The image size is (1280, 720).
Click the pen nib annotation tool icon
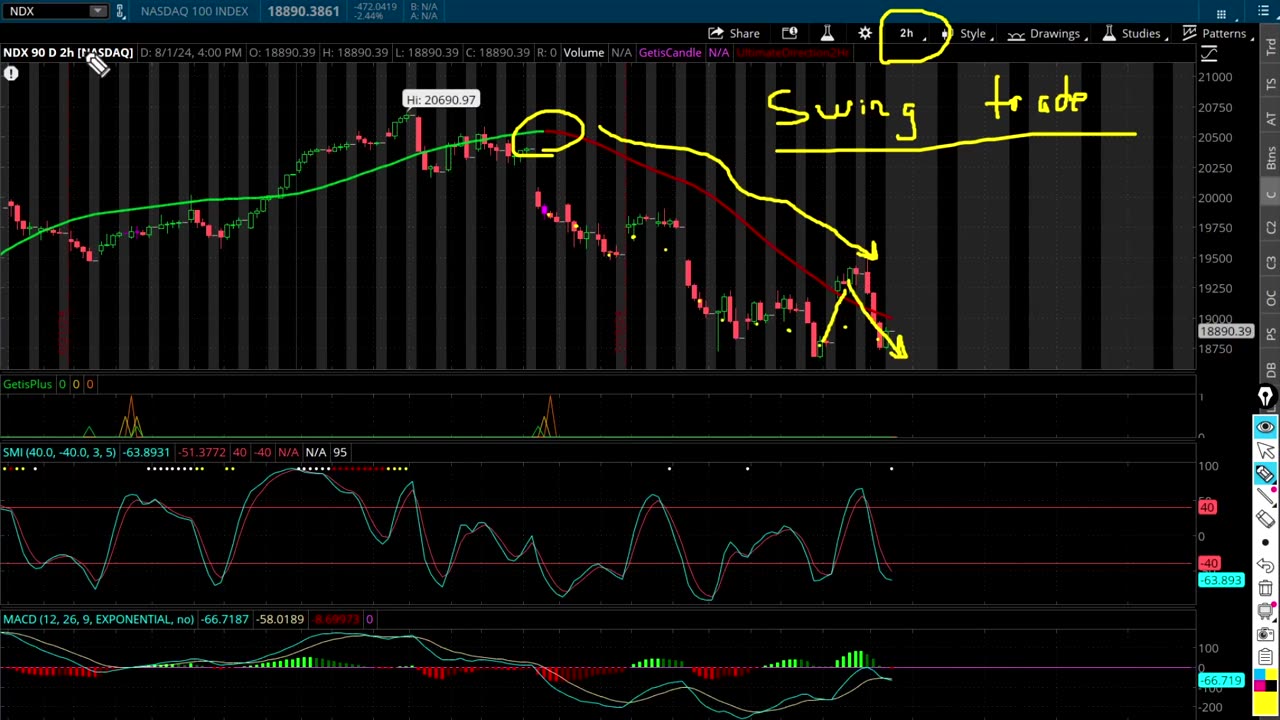point(1265,397)
